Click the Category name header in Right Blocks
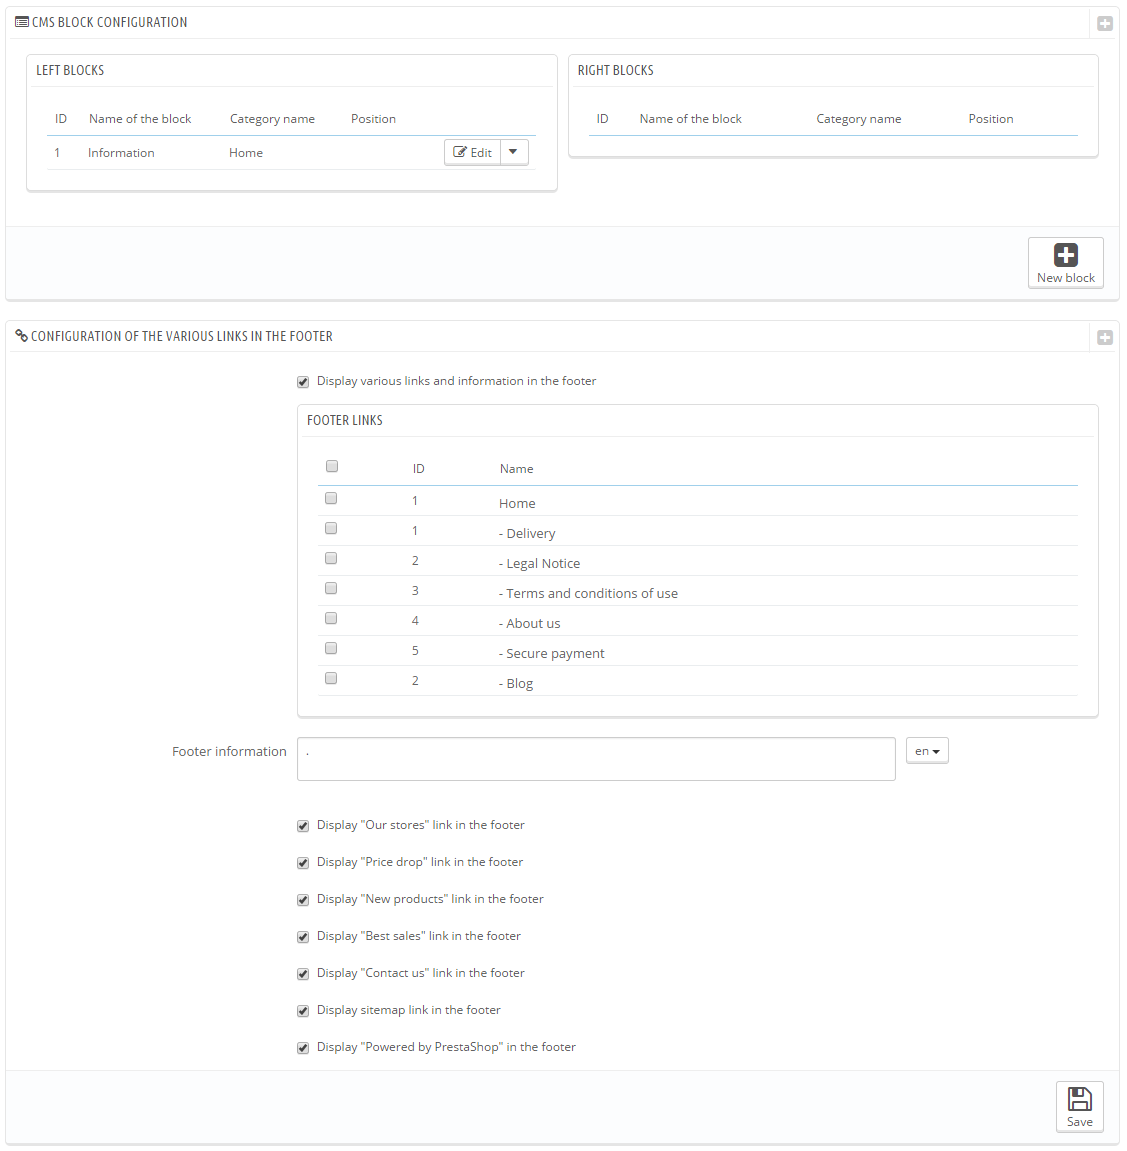The height and width of the screenshot is (1151, 1127). (858, 119)
